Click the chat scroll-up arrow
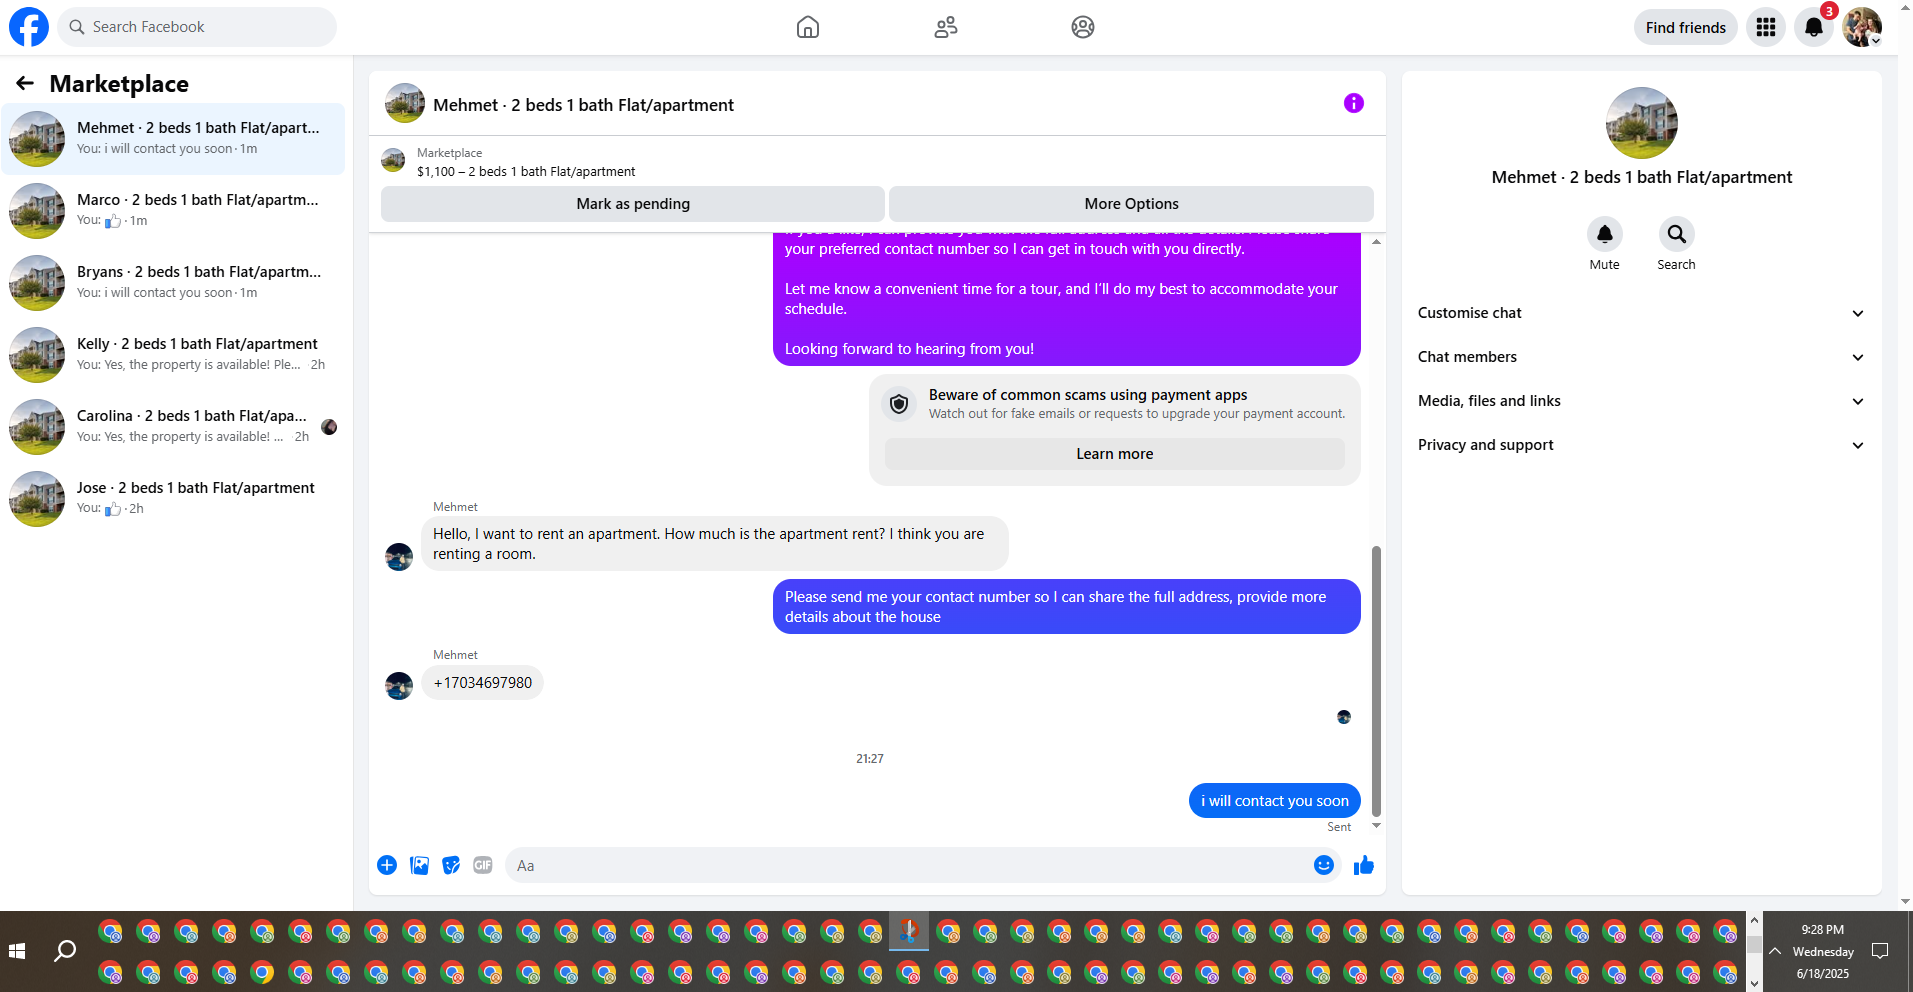This screenshot has width=1913, height=992. [1376, 242]
